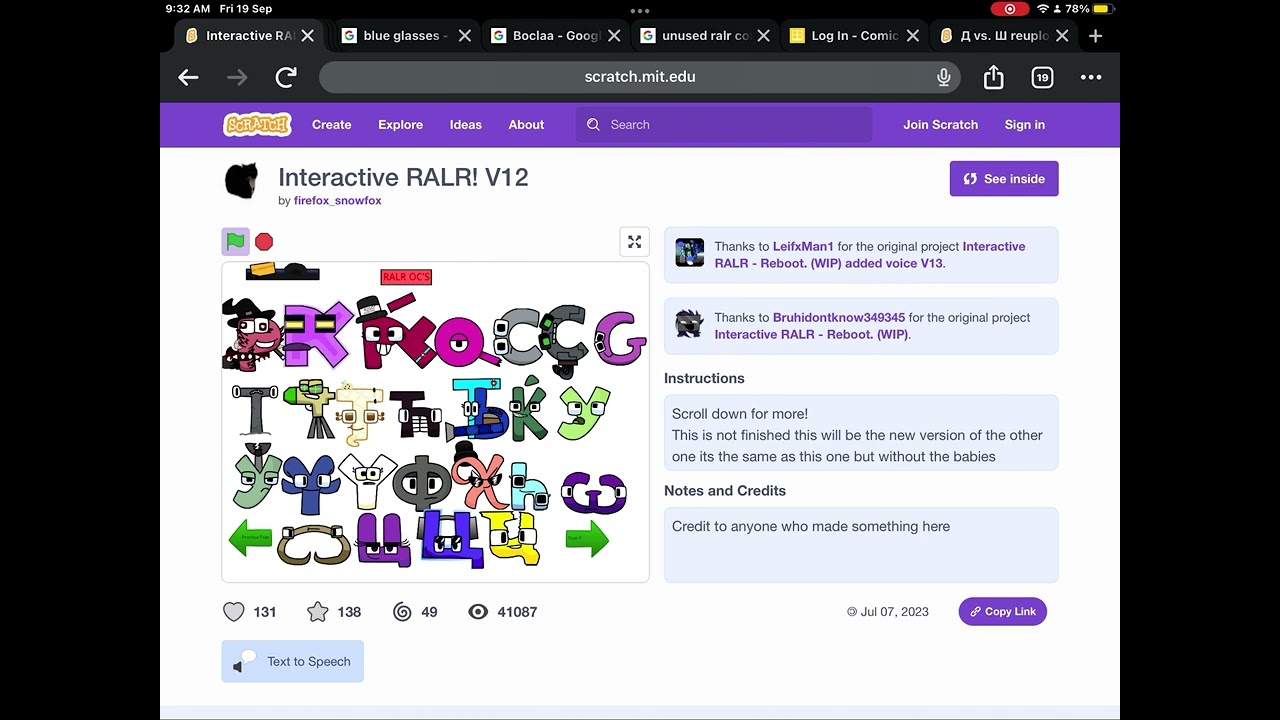Click the RALR OC'S red label in project
Viewport: 1280px width, 720px height.
406,277
